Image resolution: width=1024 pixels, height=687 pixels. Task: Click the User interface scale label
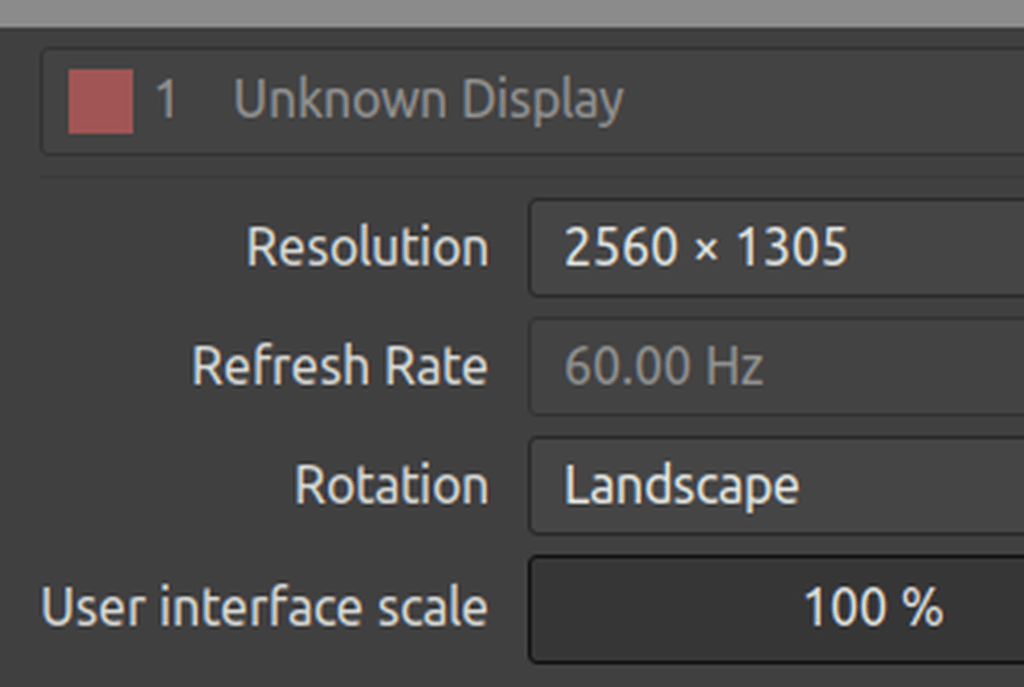(264, 608)
